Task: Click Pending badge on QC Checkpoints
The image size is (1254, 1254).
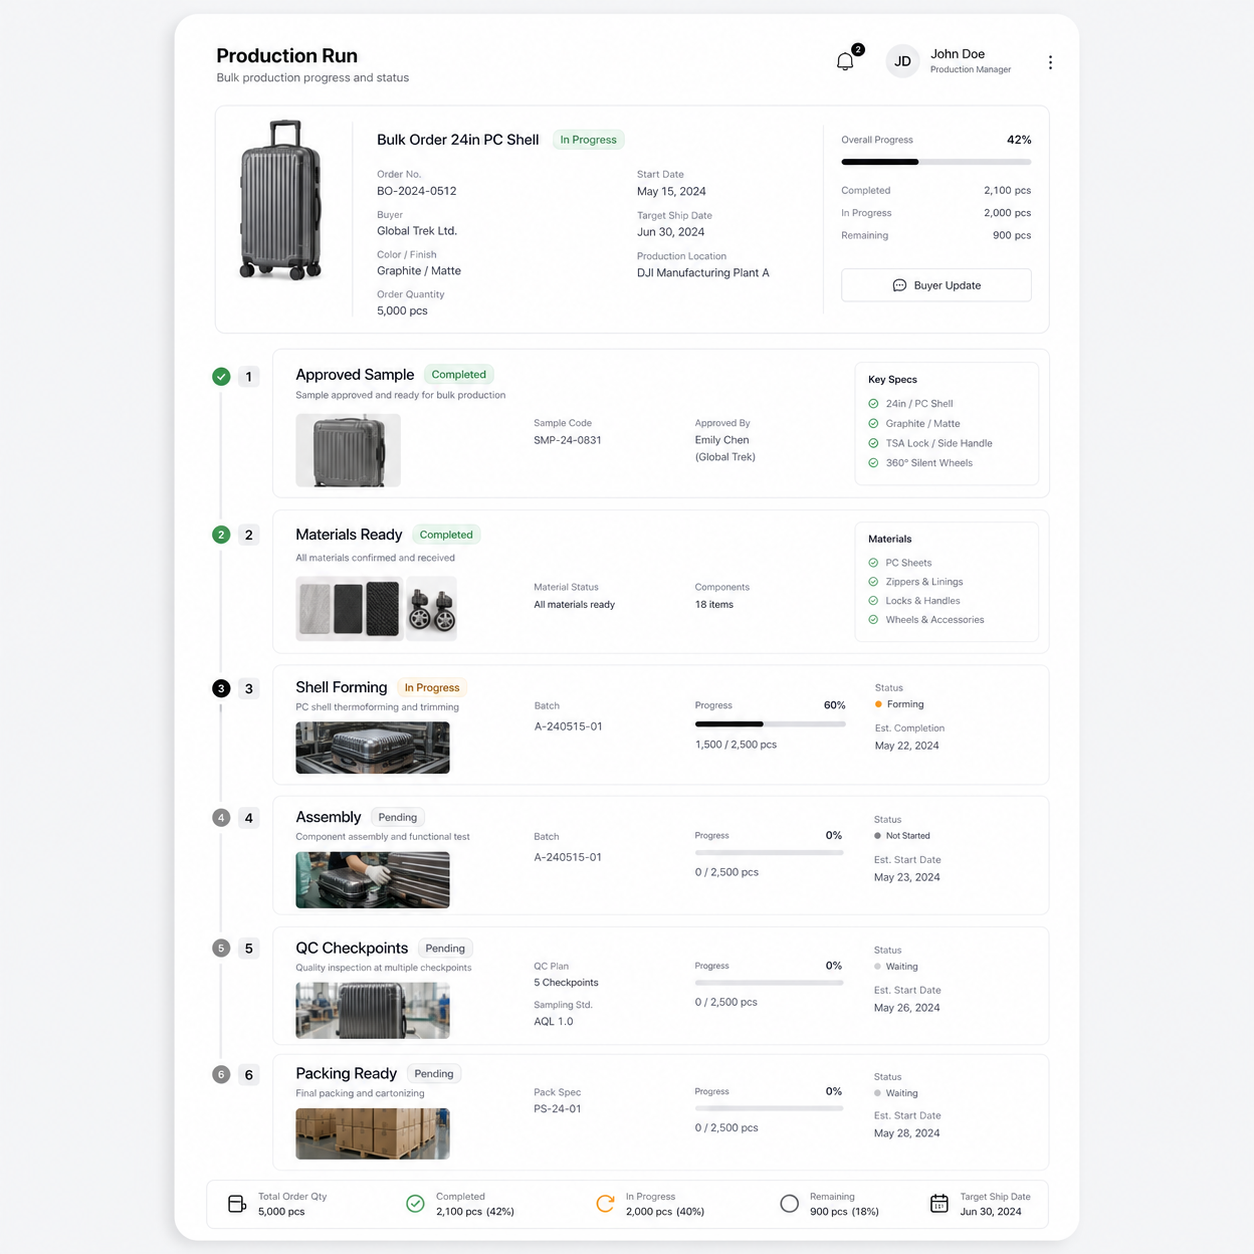Action: coord(445,948)
